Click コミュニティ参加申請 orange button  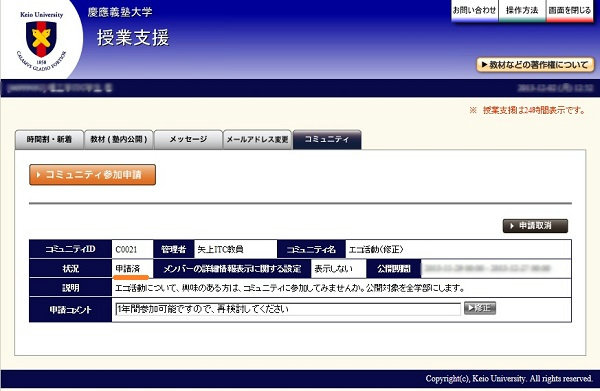(93, 175)
